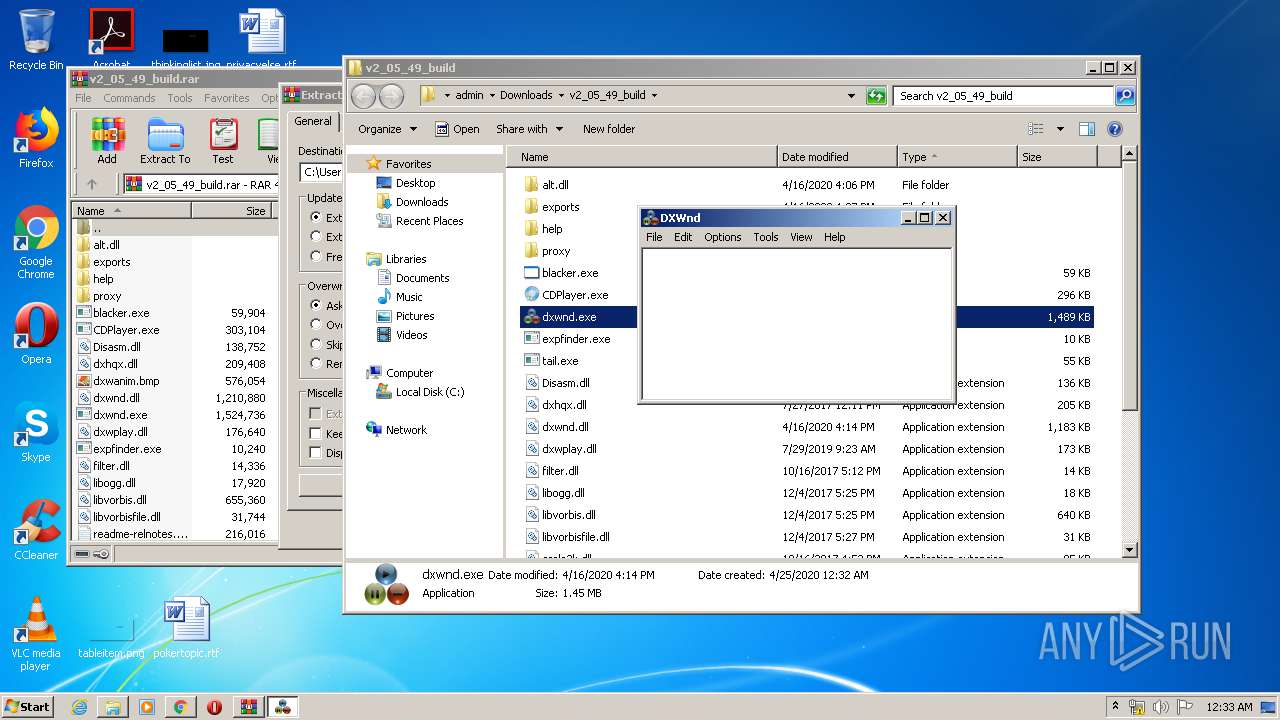
Task: Select first Overwrite mode radio option
Action: tap(316, 305)
